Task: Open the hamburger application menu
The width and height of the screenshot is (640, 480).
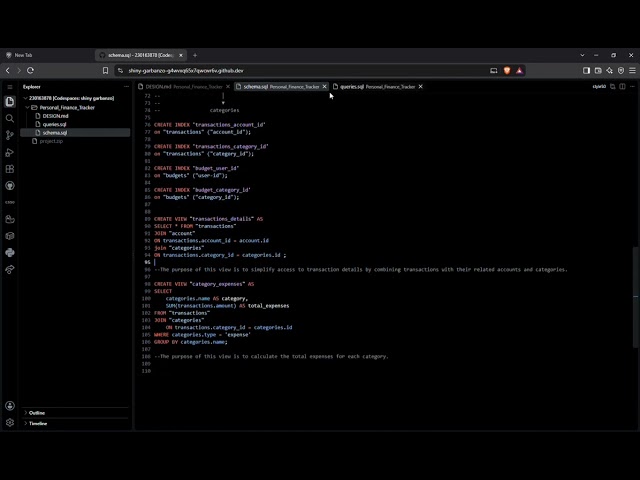Action: [x=10, y=87]
